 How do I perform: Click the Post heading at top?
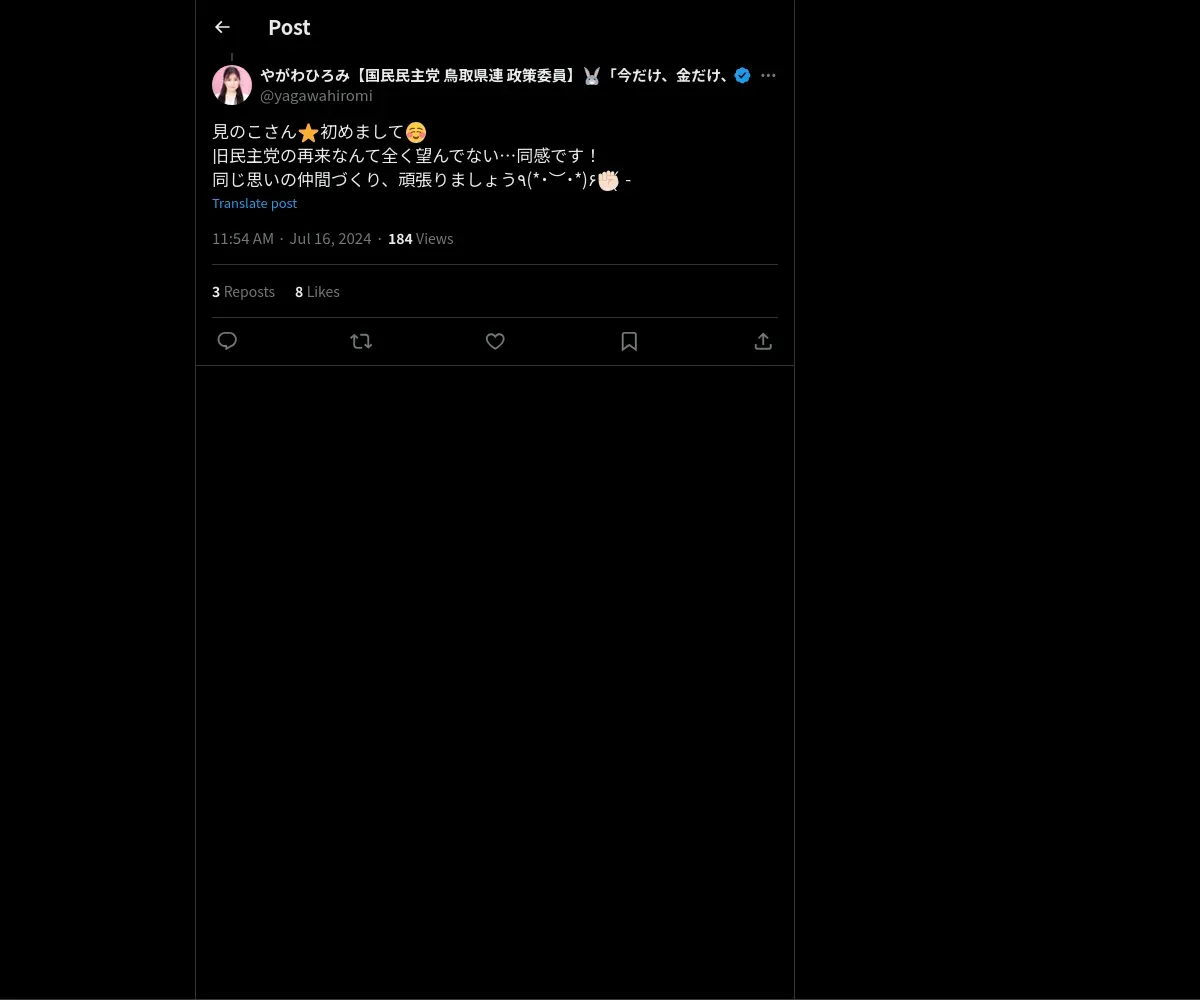[x=289, y=27]
